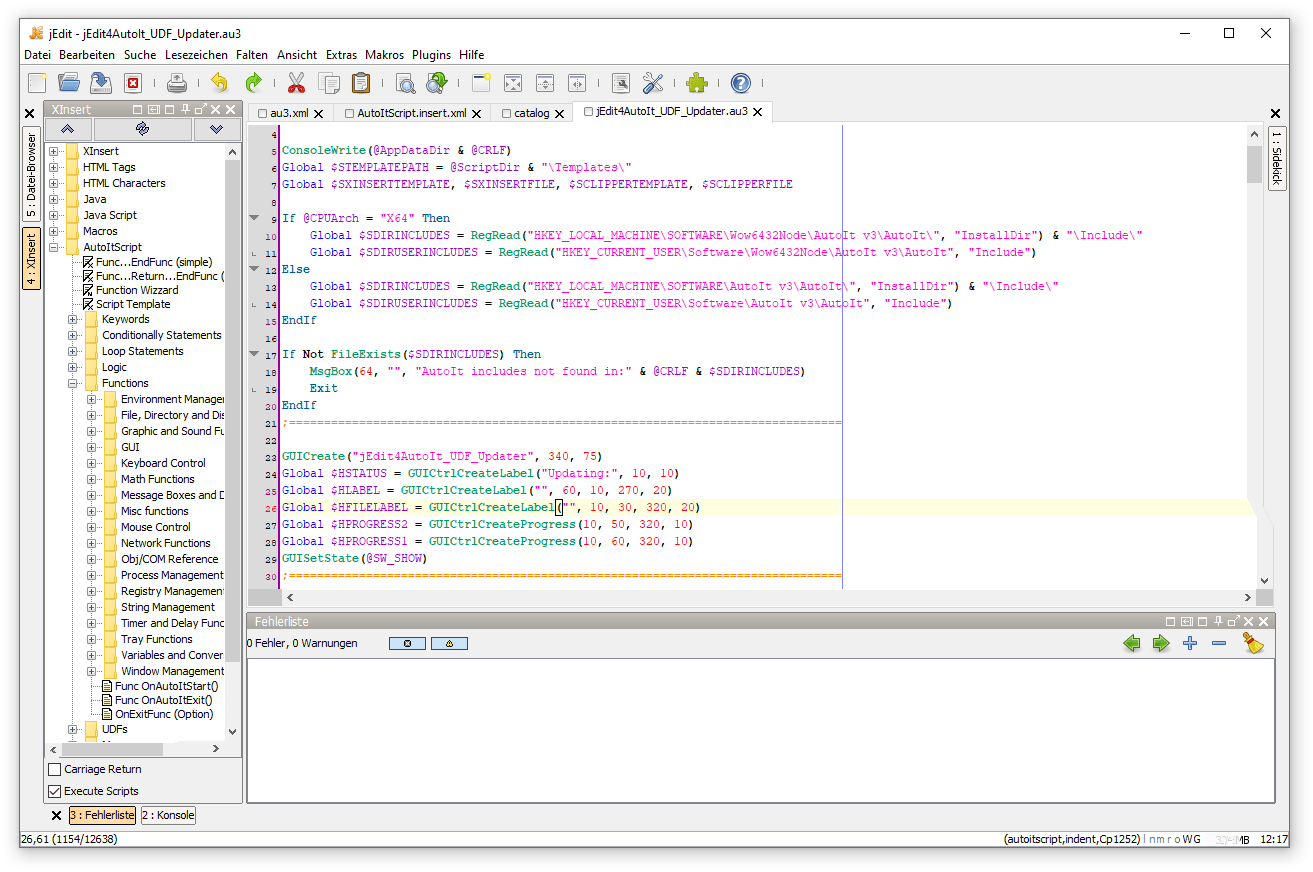Screen dimensions: 1313x872
Task: Click the Cut scissors icon
Action: [296, 83]
